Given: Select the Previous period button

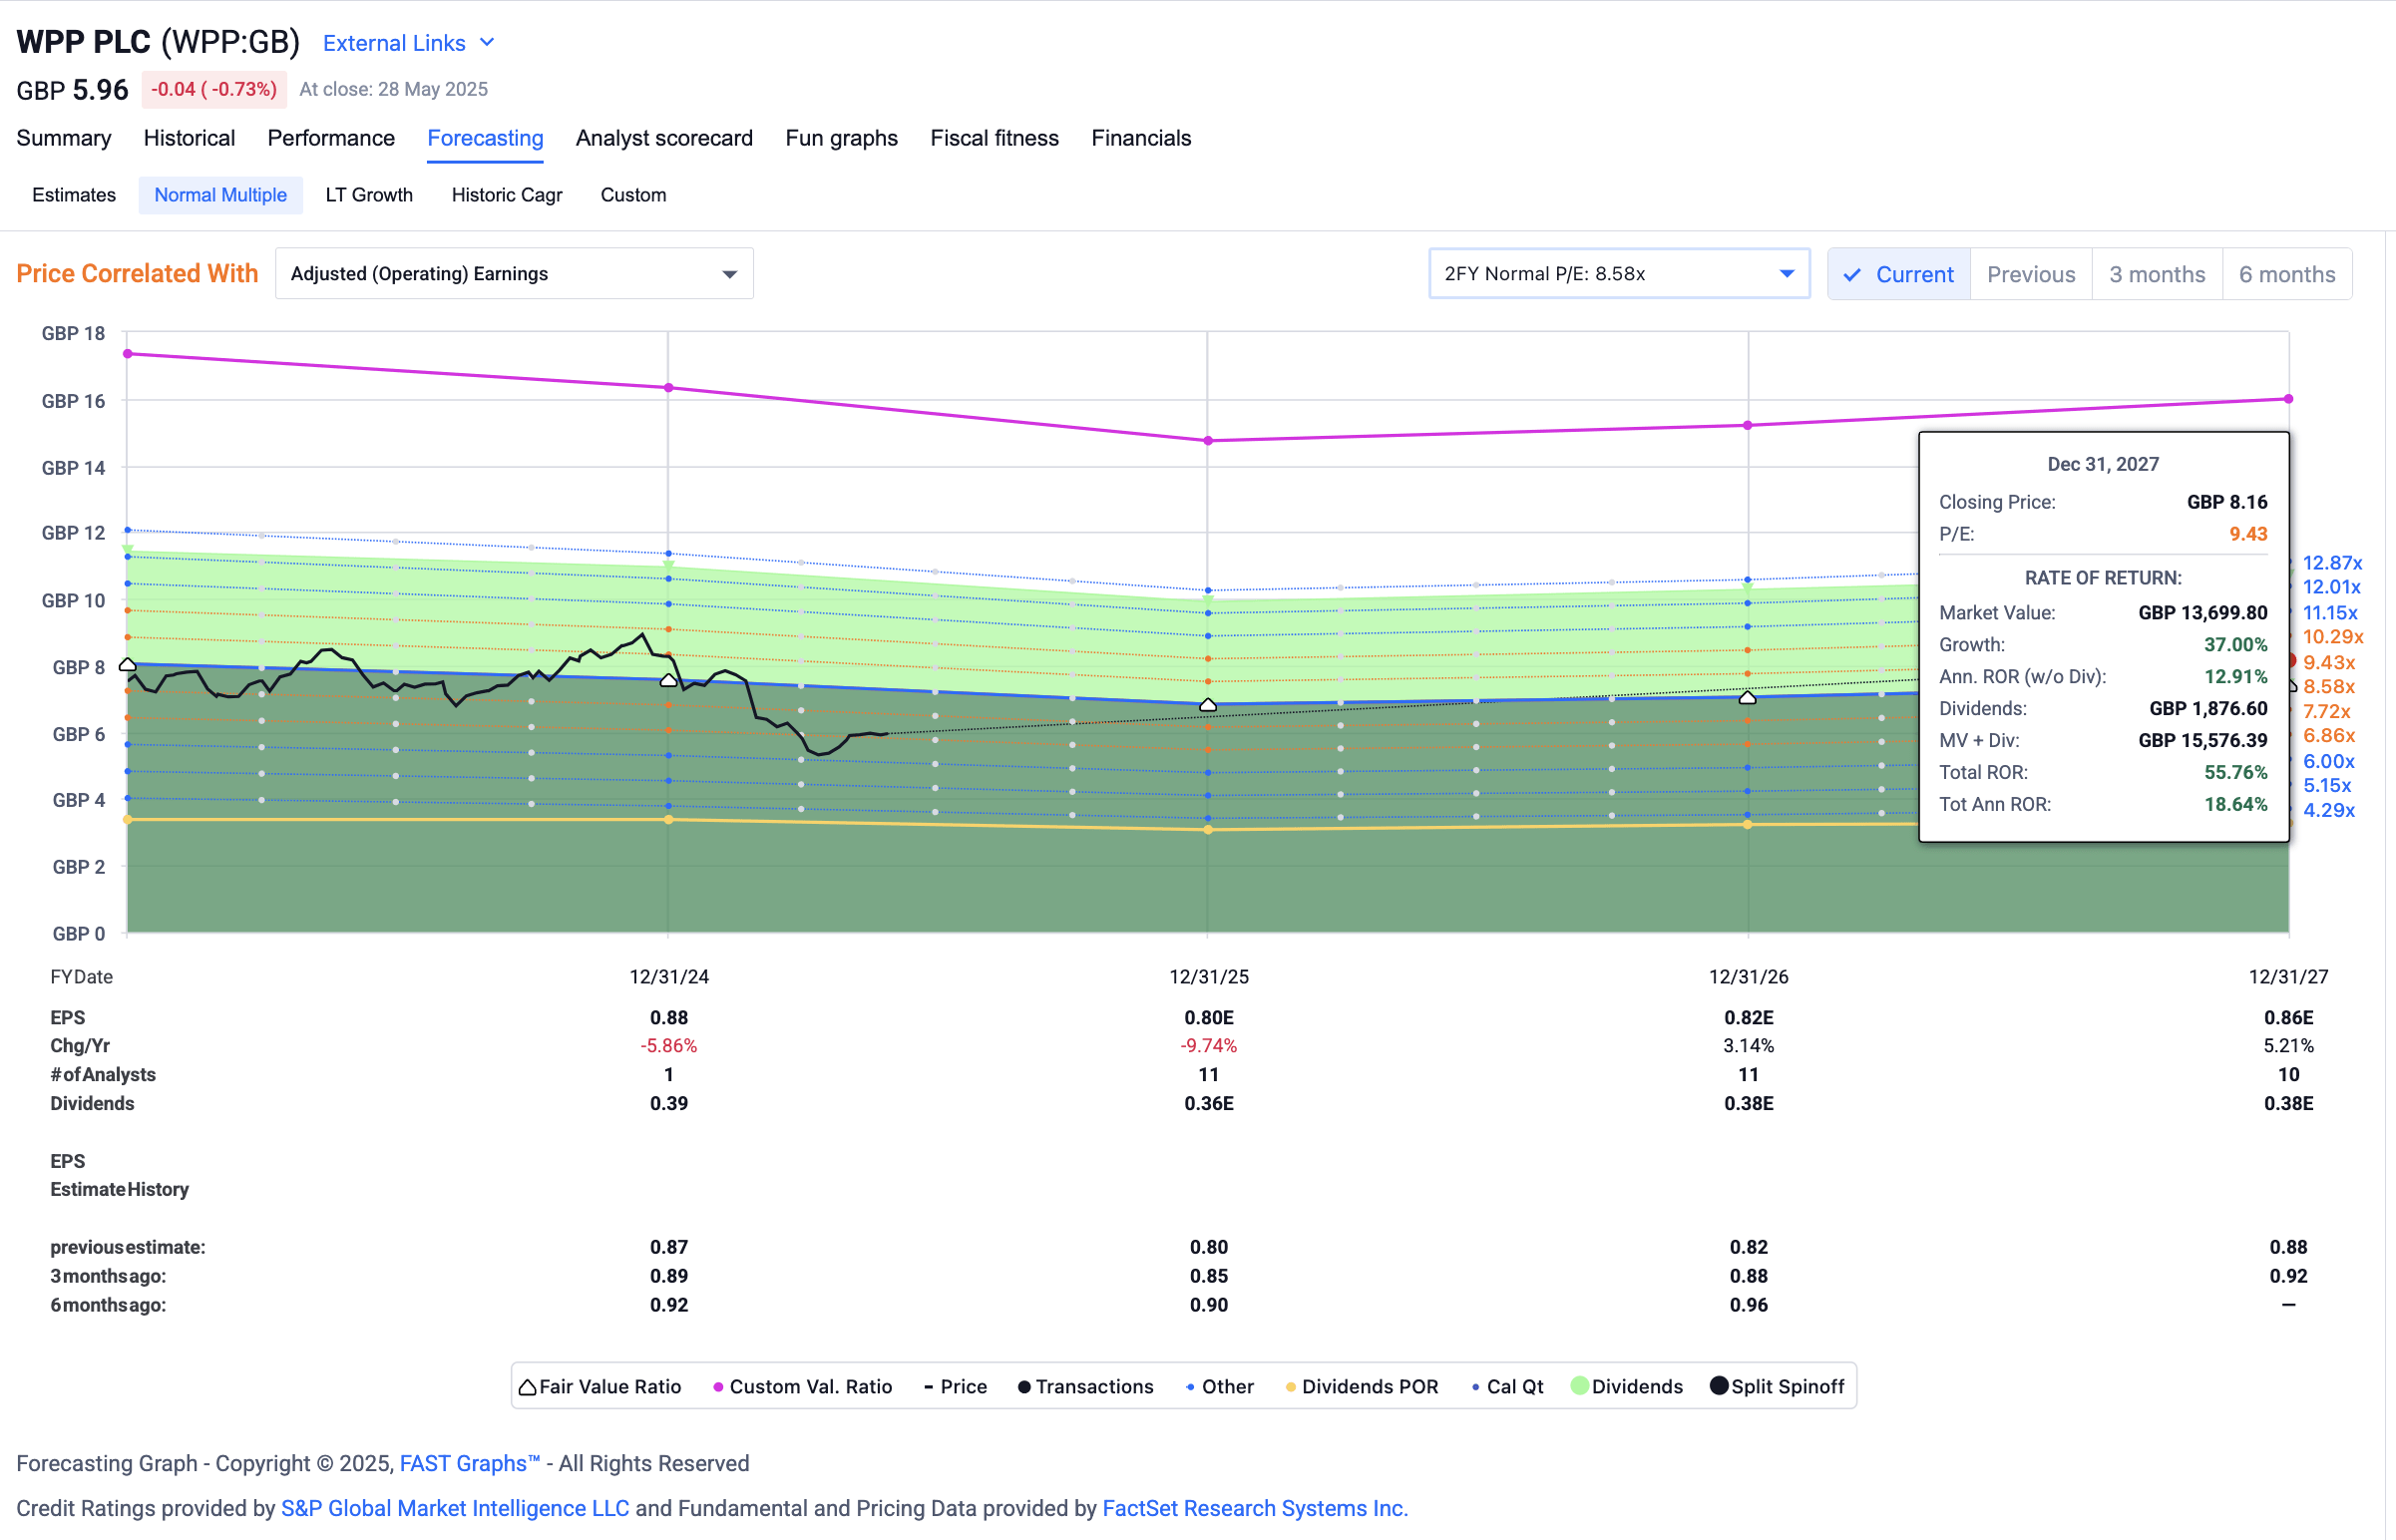Looking at the screenshot, I should click(2030, 273).
